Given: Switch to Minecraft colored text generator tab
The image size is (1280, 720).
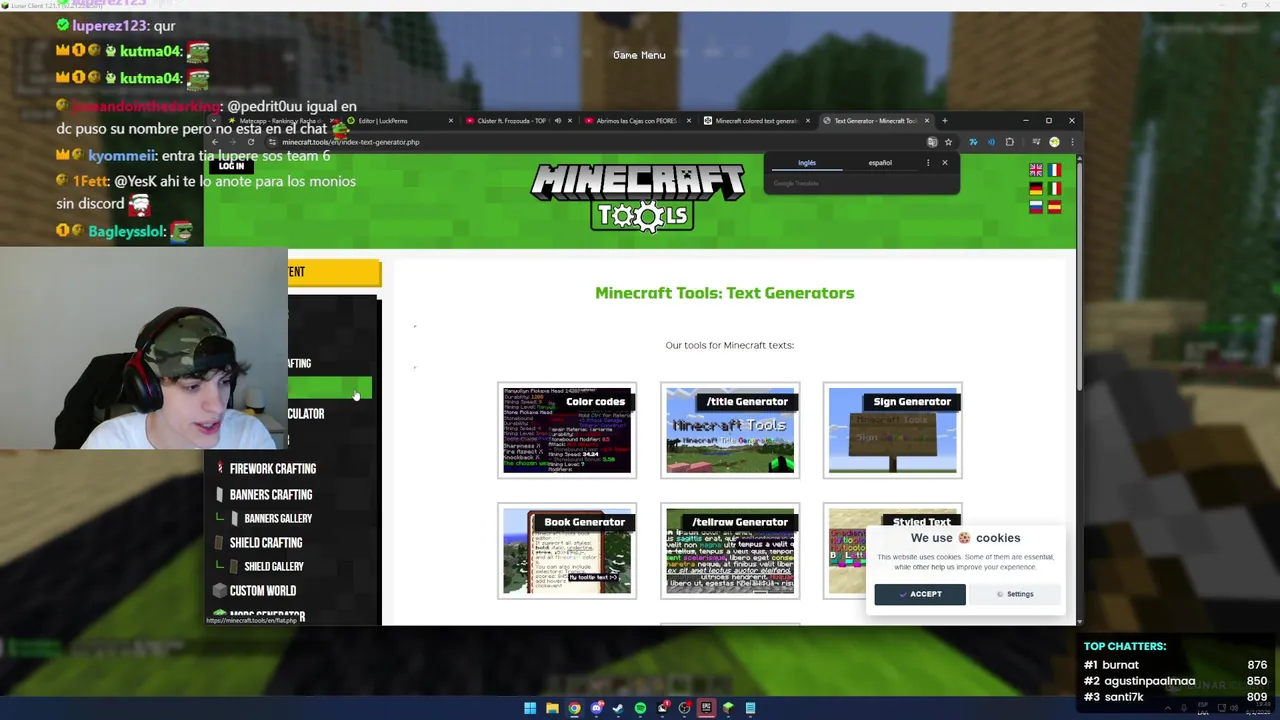Looking at the screenshot, I should coord(757,121).
